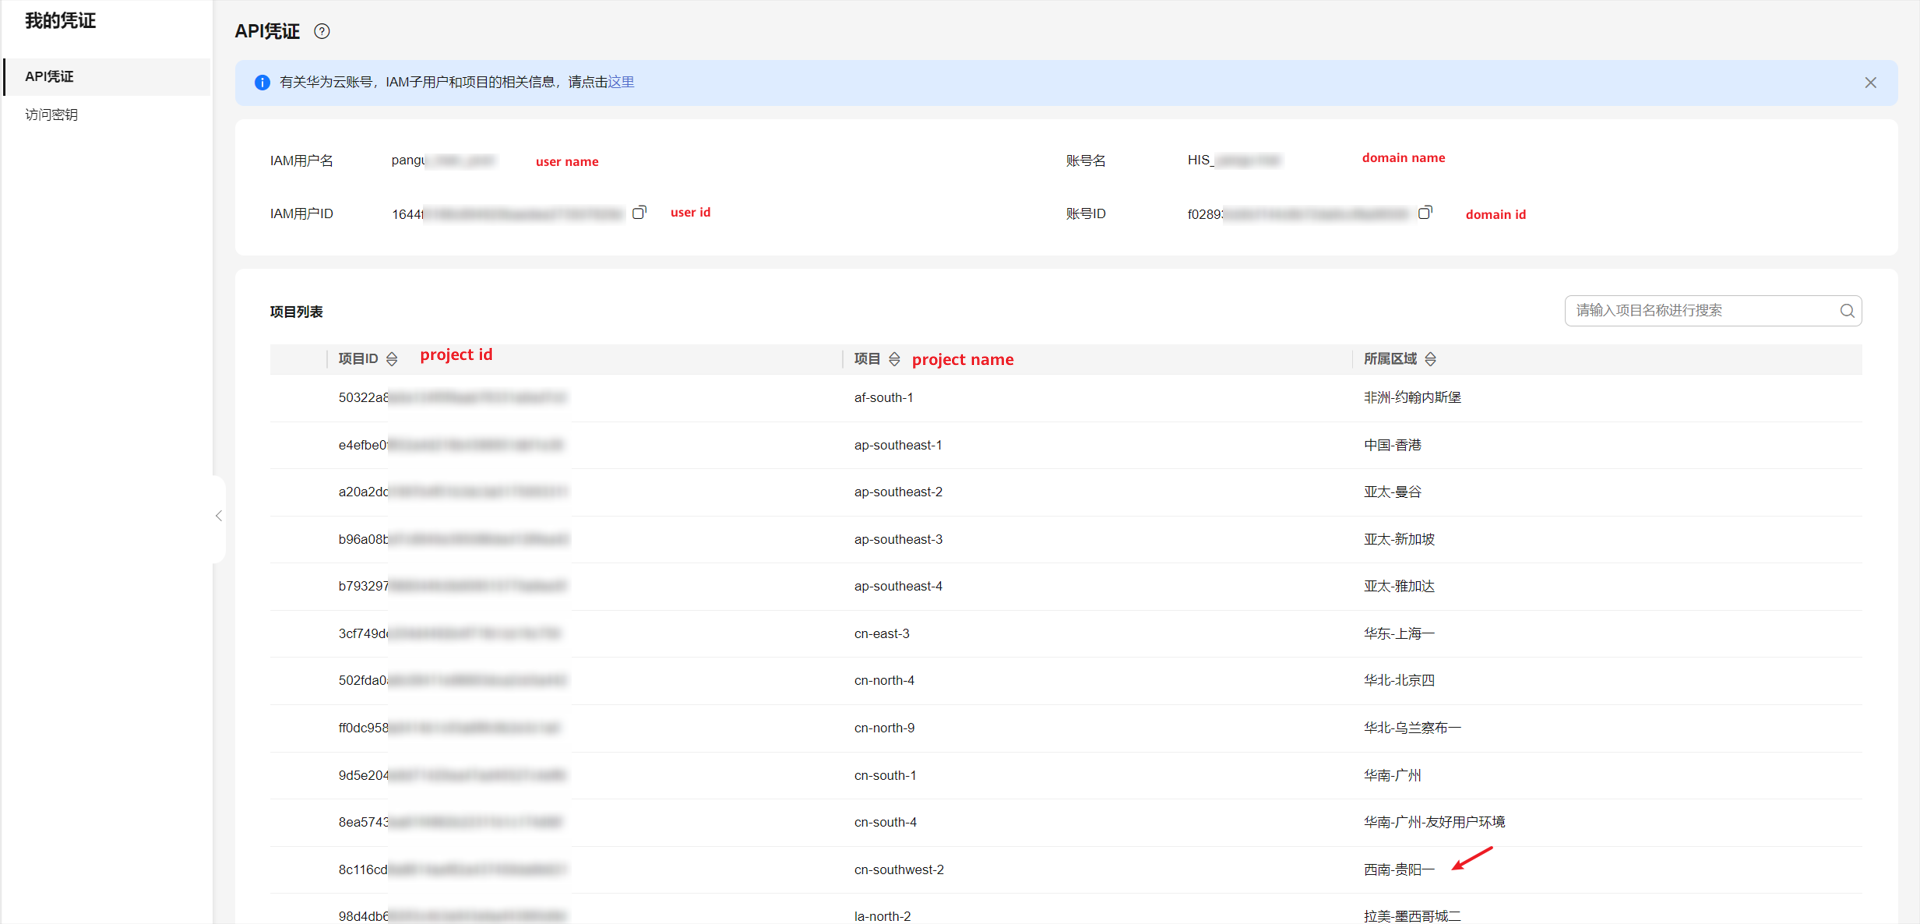1920x924 pixels.
Task: Click the project ID for af-south-1
Action: tap(452, 398)
